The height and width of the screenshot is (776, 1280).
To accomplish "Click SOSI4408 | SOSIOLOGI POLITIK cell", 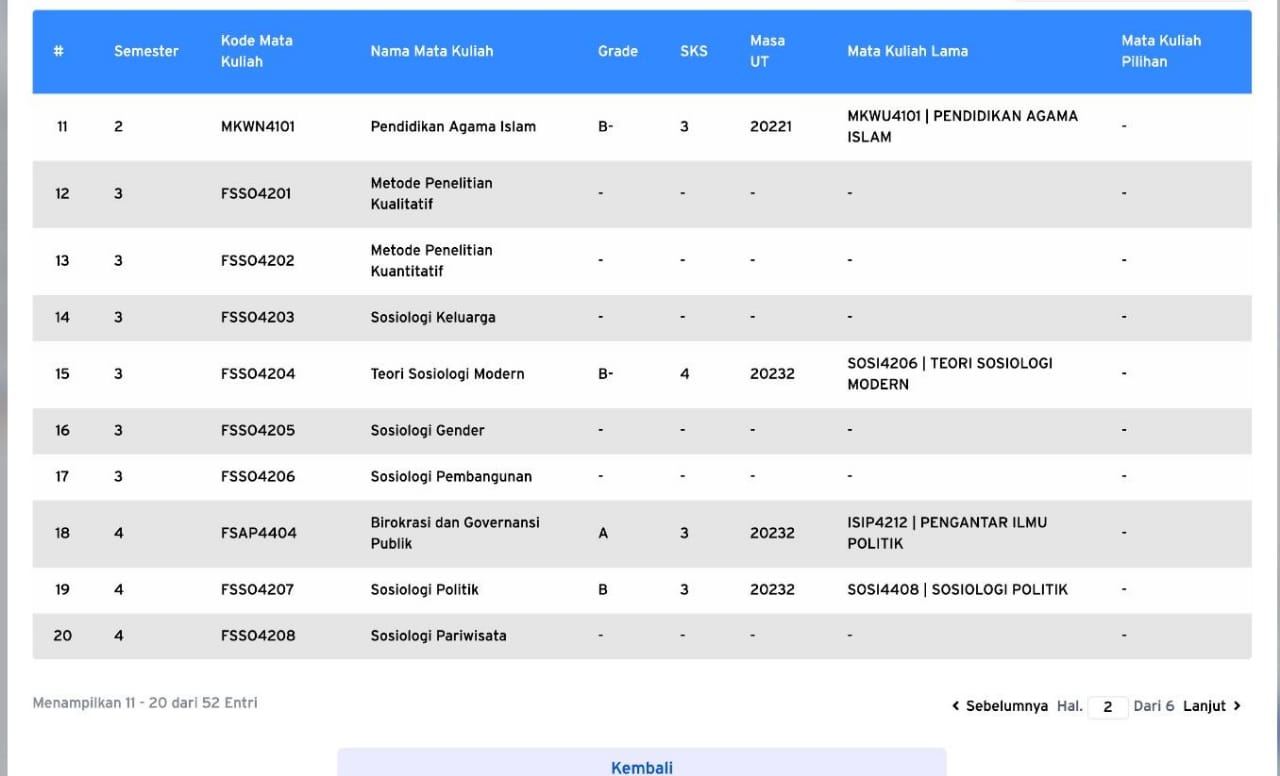I will 958,590.
